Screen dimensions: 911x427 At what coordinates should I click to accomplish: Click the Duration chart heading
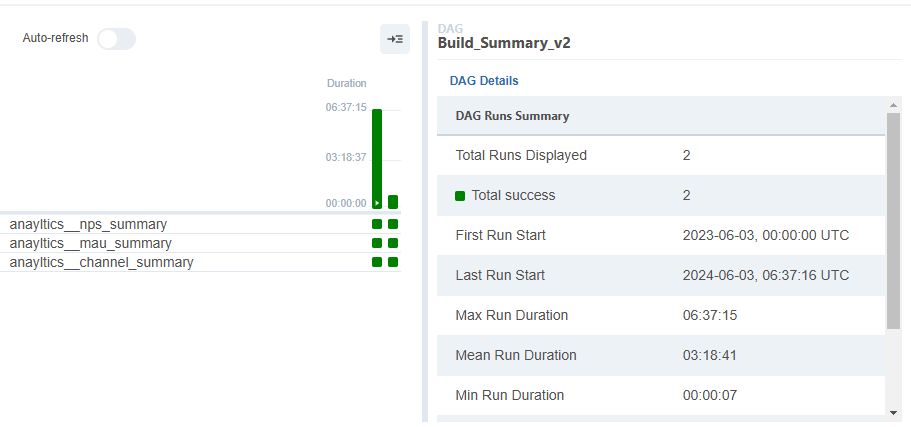(x=347, y=83)
